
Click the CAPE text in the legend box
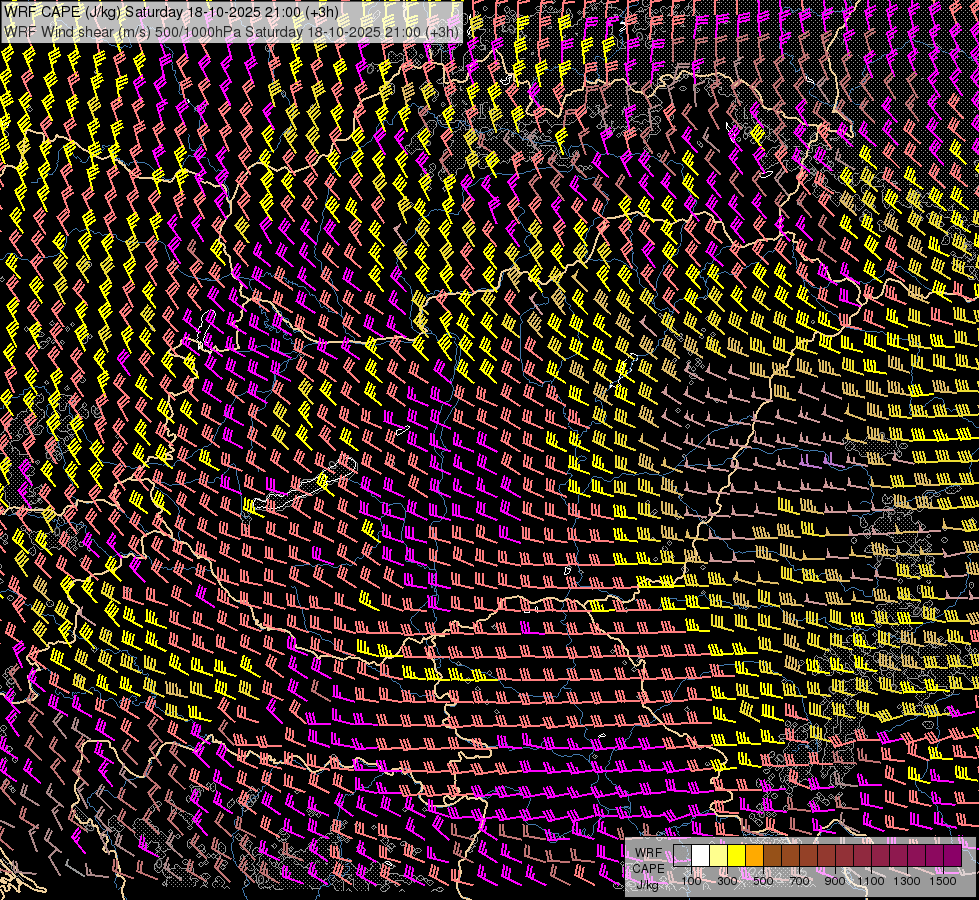coord(648,868)
